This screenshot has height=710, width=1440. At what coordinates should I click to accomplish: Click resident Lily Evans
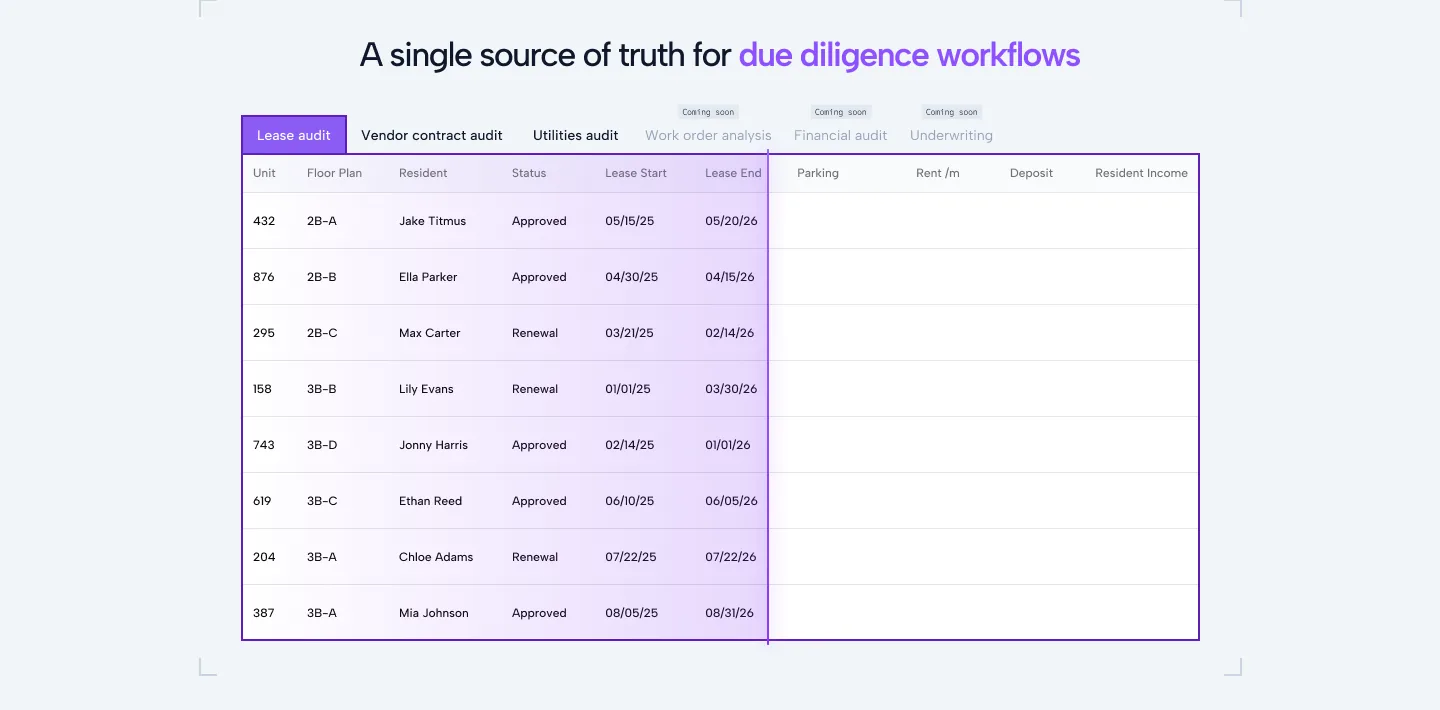click(x=426, y=389)
